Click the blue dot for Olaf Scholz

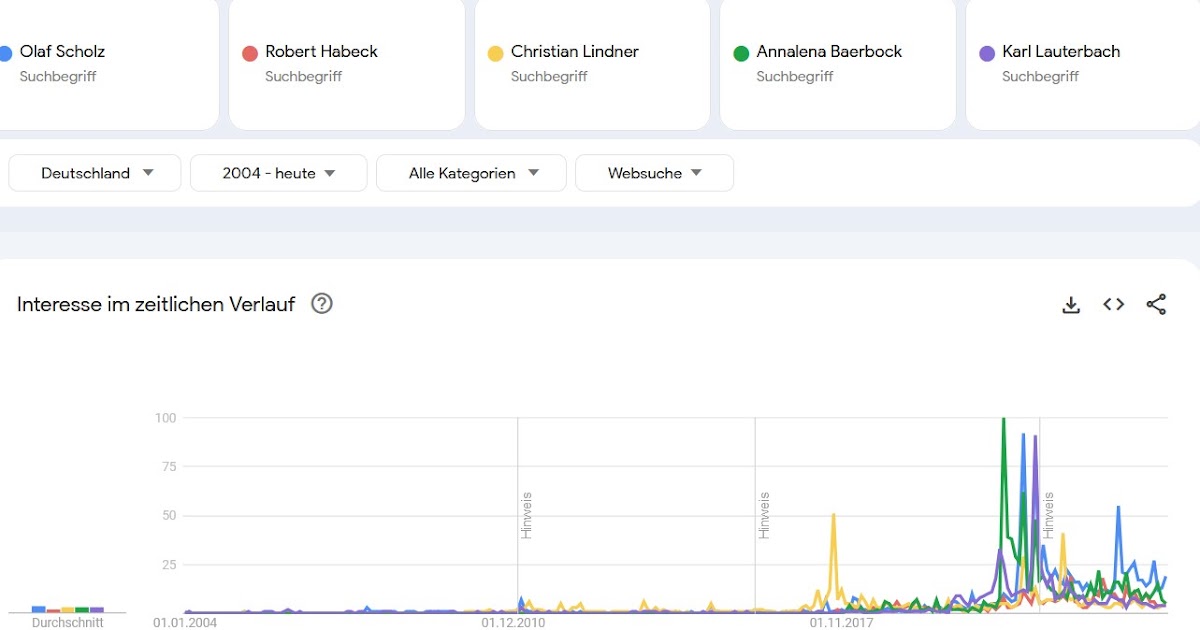(4, 53)
